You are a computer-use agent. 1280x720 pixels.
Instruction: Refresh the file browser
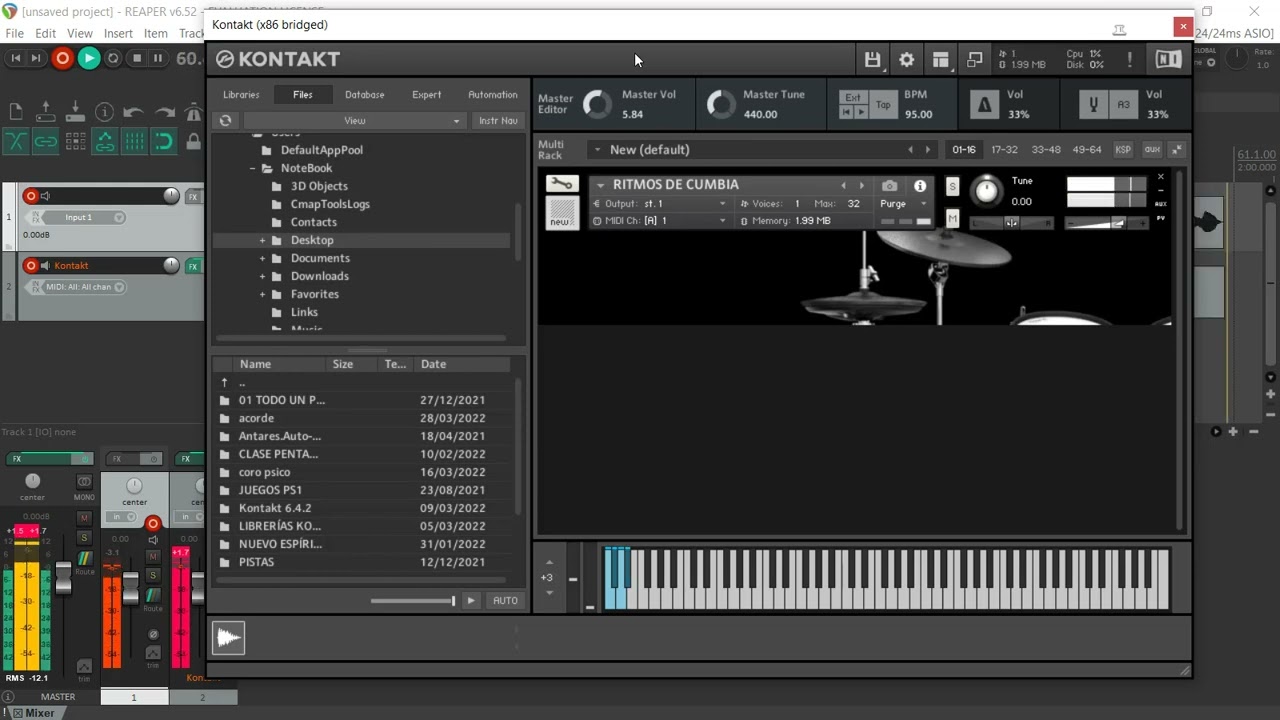tap(226, 121)
